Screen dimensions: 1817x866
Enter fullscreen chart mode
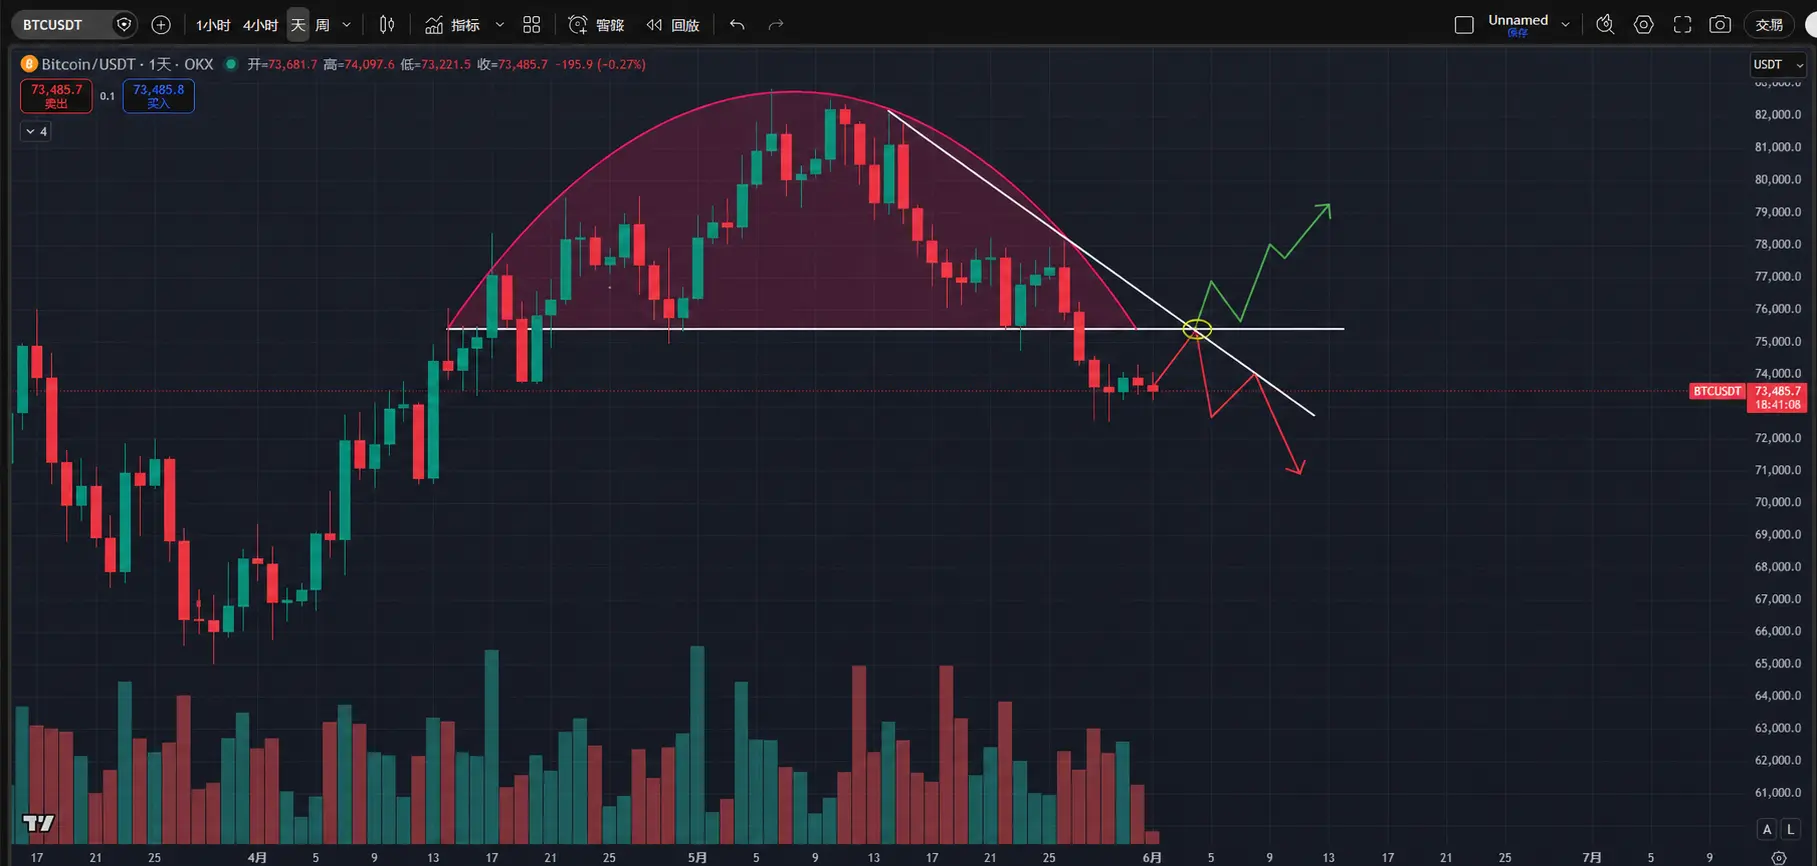pos(1682,25)
